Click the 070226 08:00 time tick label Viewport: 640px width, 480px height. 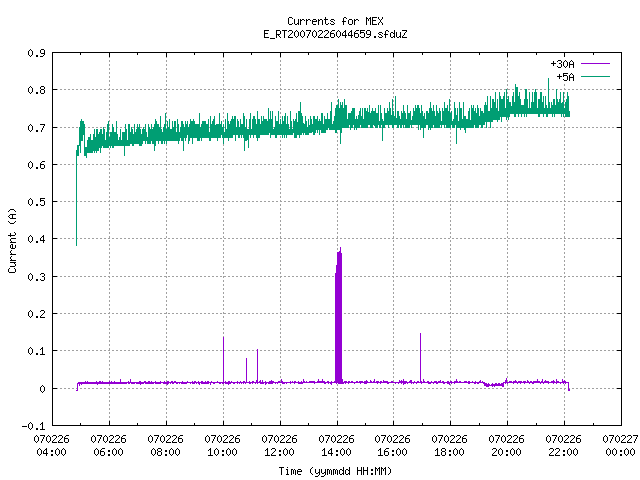point(165,446)
